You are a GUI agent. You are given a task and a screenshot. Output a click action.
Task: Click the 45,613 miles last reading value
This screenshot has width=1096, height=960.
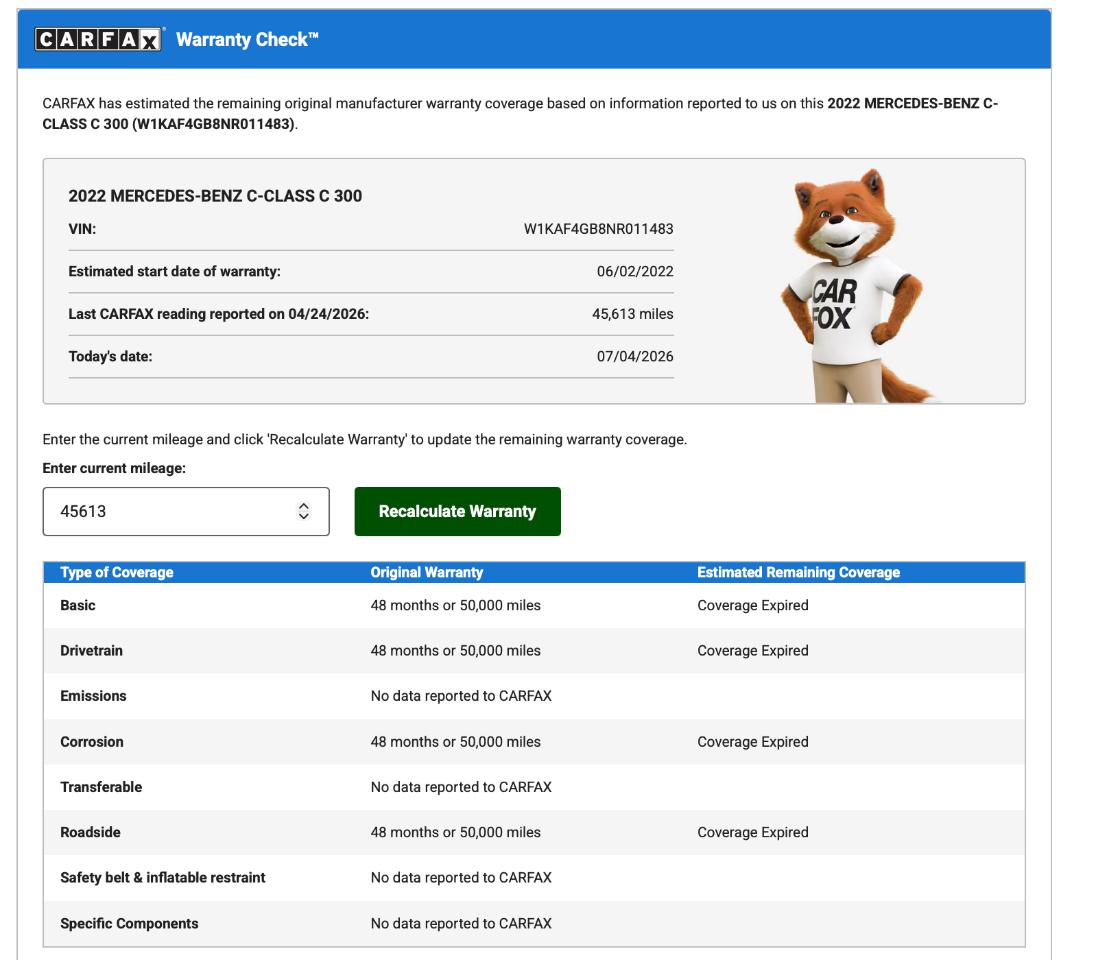(633, 314)
